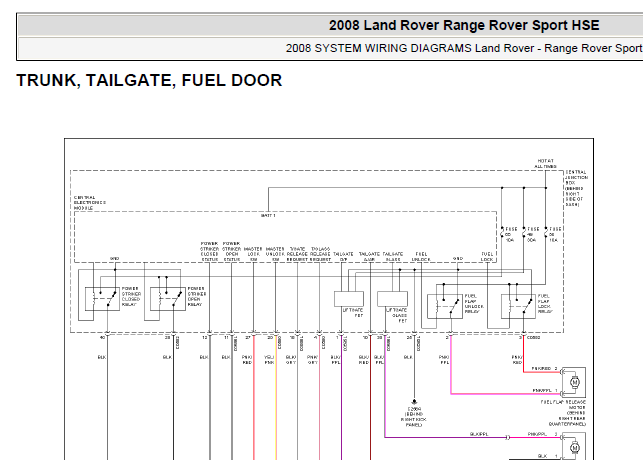
Task: Click the "YEL/PNK" wire color label
Action: (269, 360)
